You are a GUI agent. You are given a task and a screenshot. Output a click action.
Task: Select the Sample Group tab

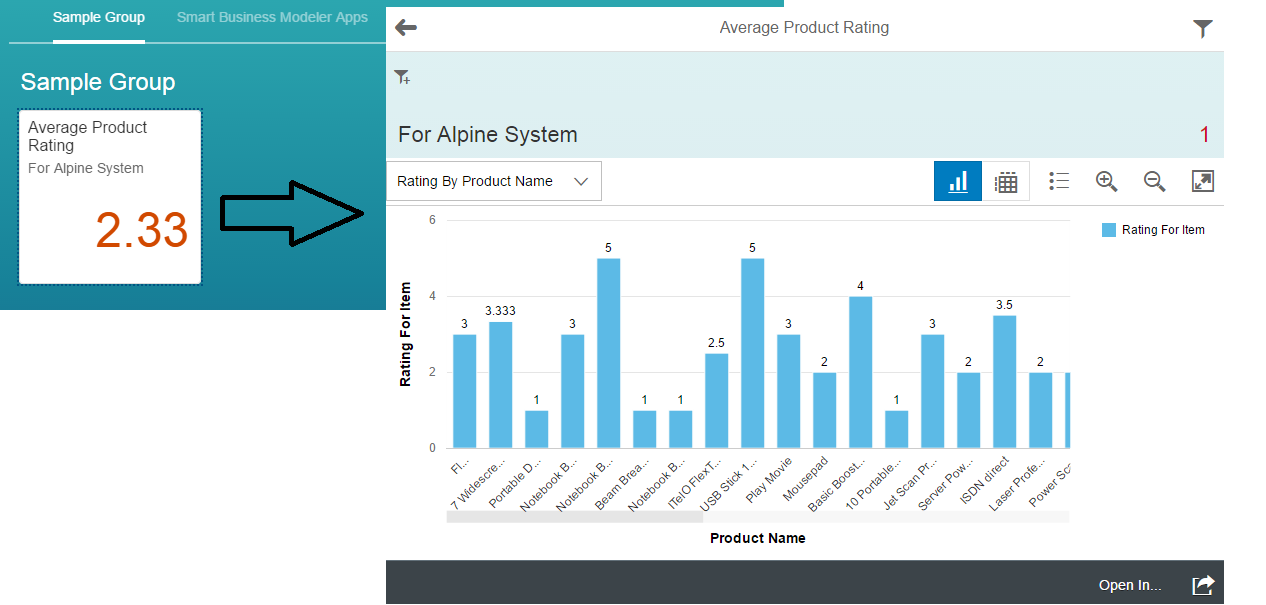coord(99,18)
